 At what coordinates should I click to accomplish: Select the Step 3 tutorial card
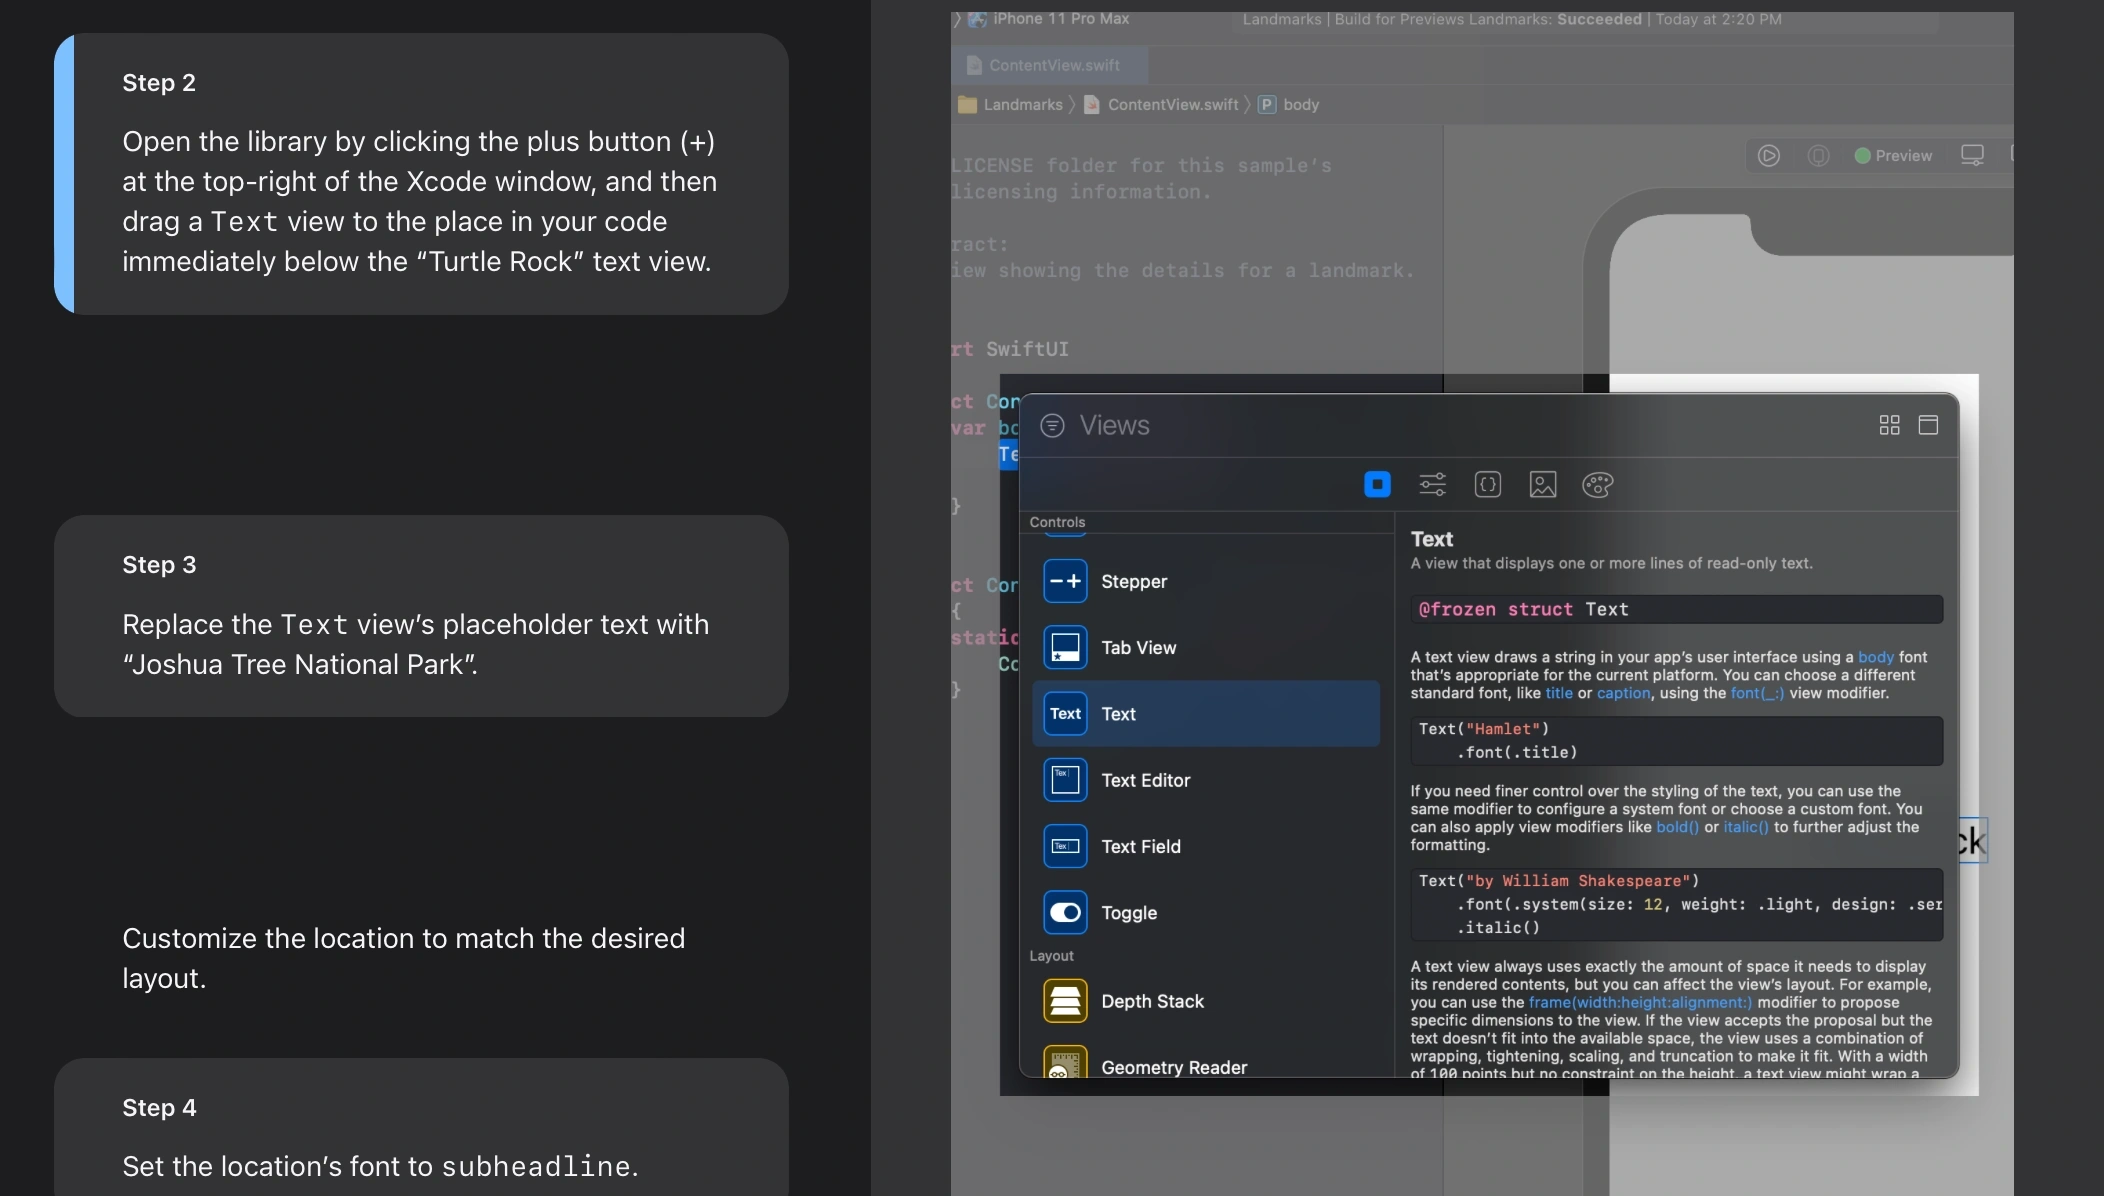point(421,616)
